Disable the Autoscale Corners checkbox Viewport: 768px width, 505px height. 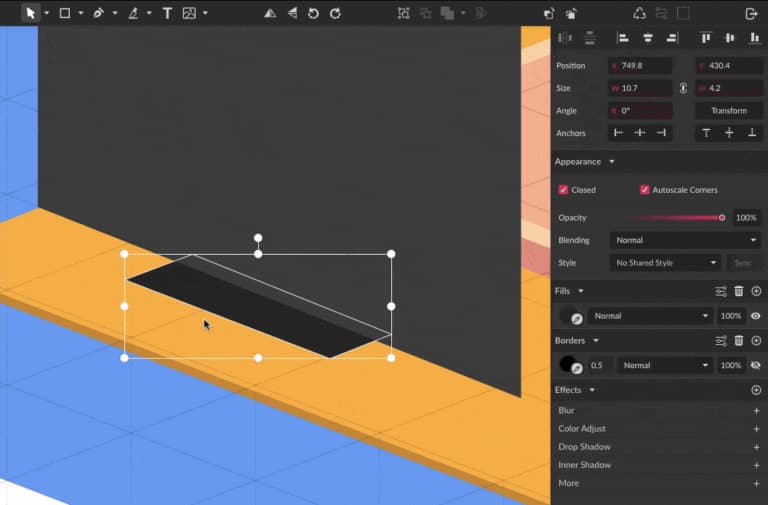[x=645, y=190]
